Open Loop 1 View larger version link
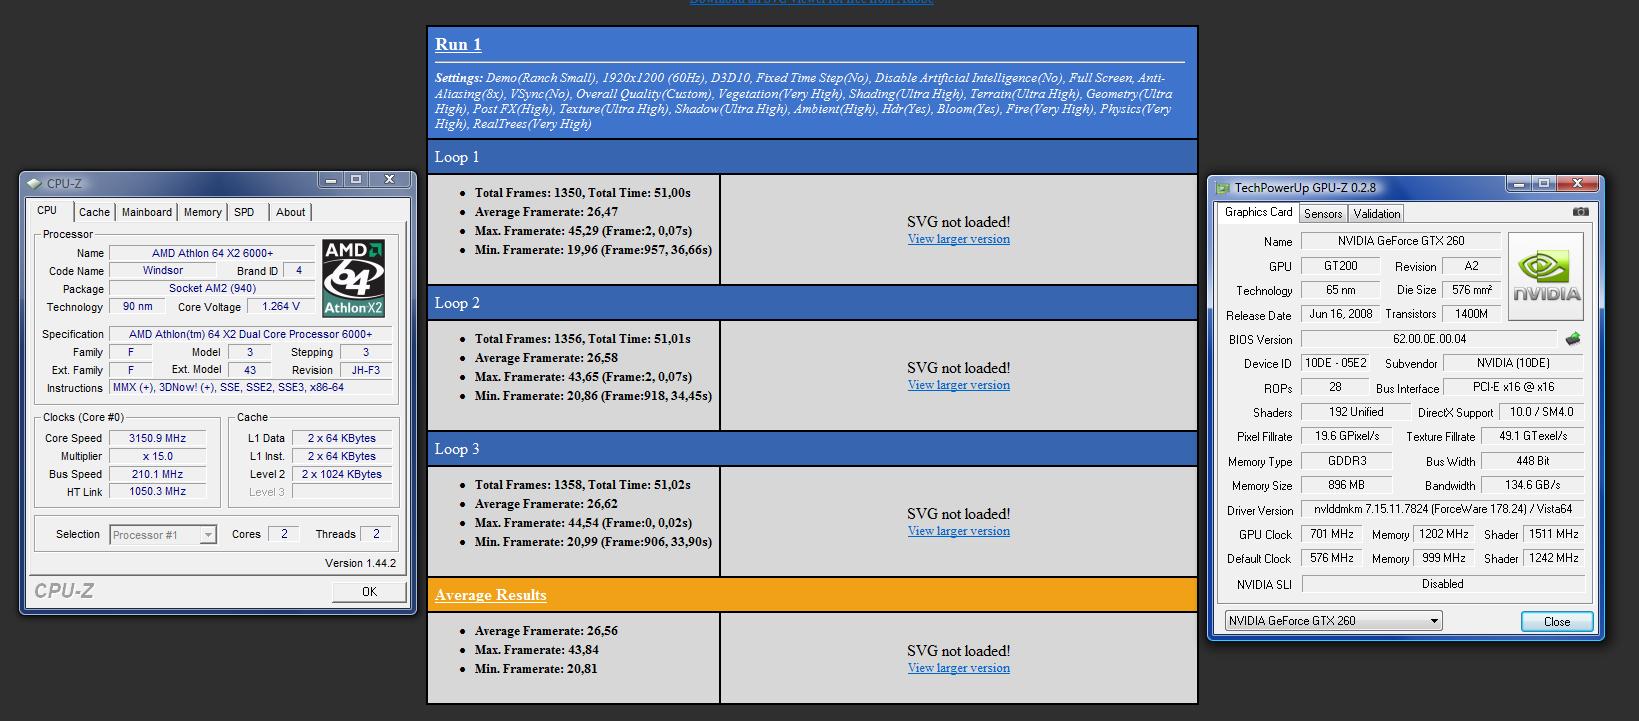The height and width of the screenshot is (721, 1639). pos(959,239)
